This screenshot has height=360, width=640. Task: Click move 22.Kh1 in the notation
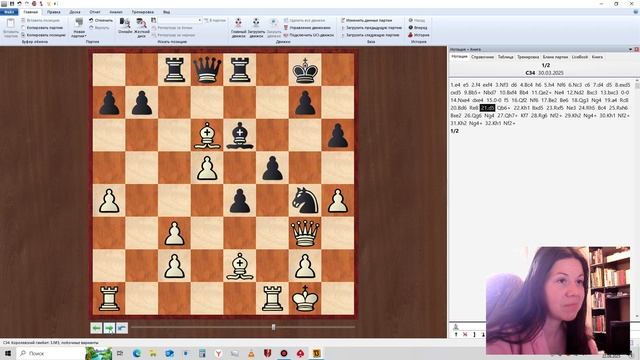click(x=521, y=108)
